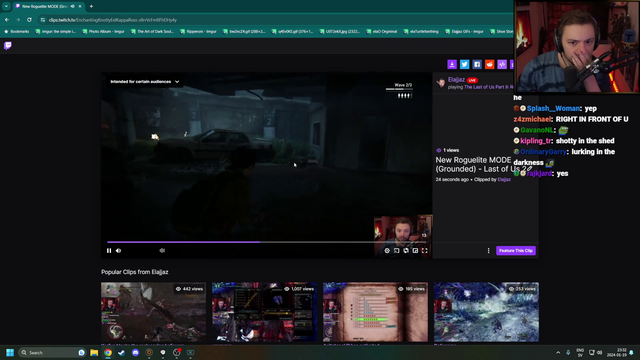The image size is (640, 360).
Task: Open popular clip with 442 views
Action: pyautogui.click(x=153, y=312)
